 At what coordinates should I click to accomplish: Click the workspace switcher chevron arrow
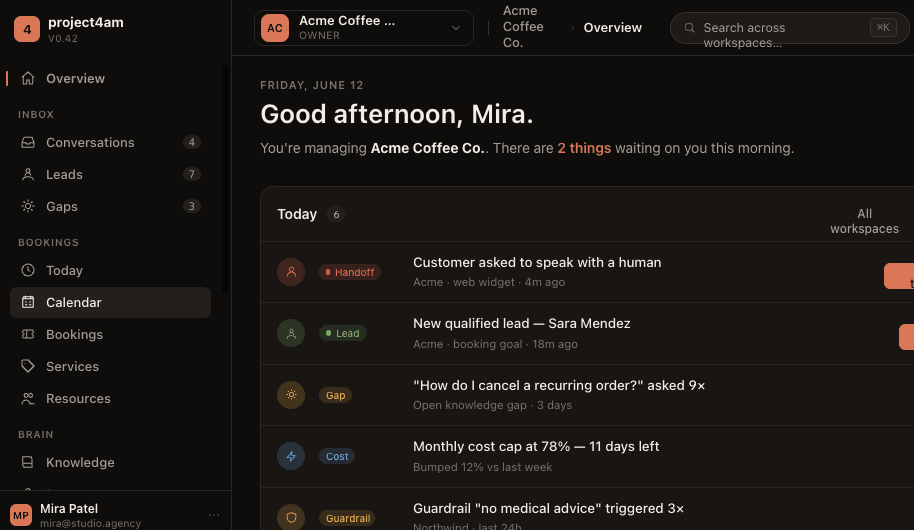456,28
